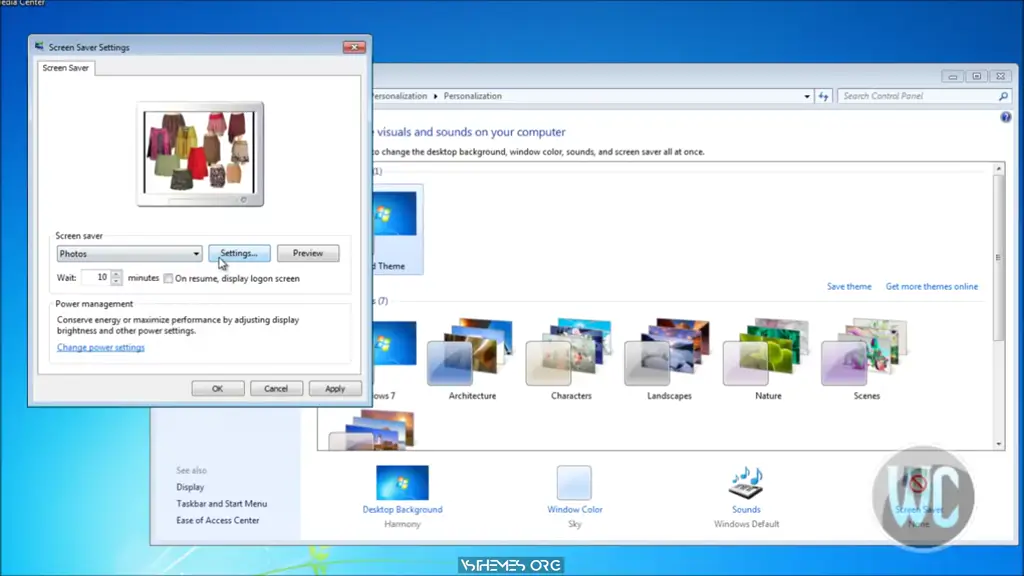Enable On resume, display logon screen
The width and height of the screenshot is (1024, 576).
coord(168,278)
